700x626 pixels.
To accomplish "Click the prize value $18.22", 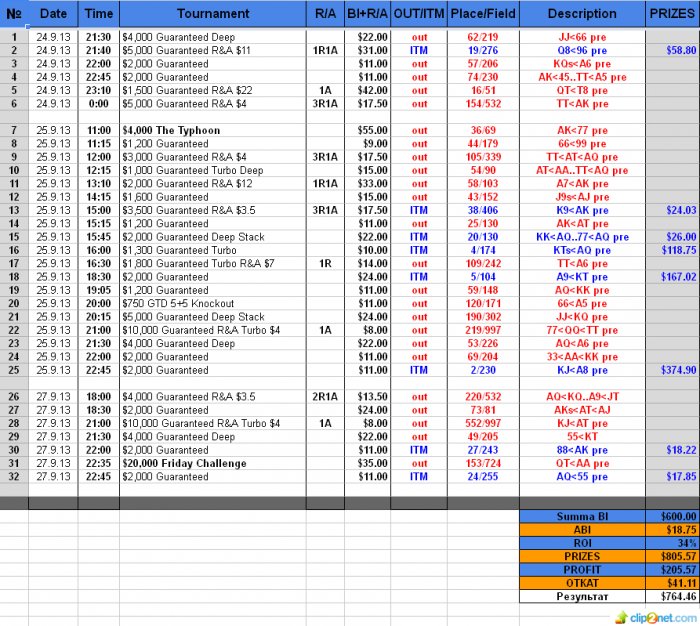I will coord(672,450).
